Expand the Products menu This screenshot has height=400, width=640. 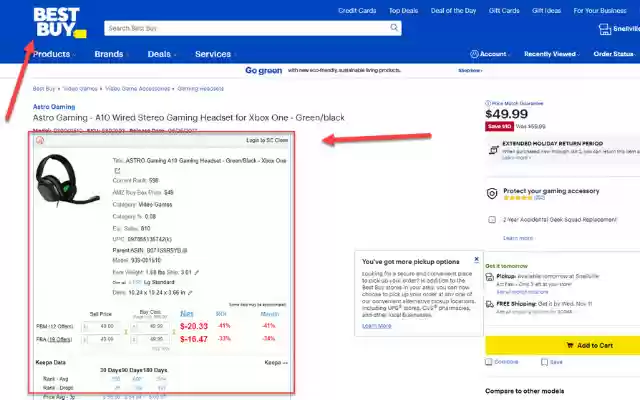point(54,54)
